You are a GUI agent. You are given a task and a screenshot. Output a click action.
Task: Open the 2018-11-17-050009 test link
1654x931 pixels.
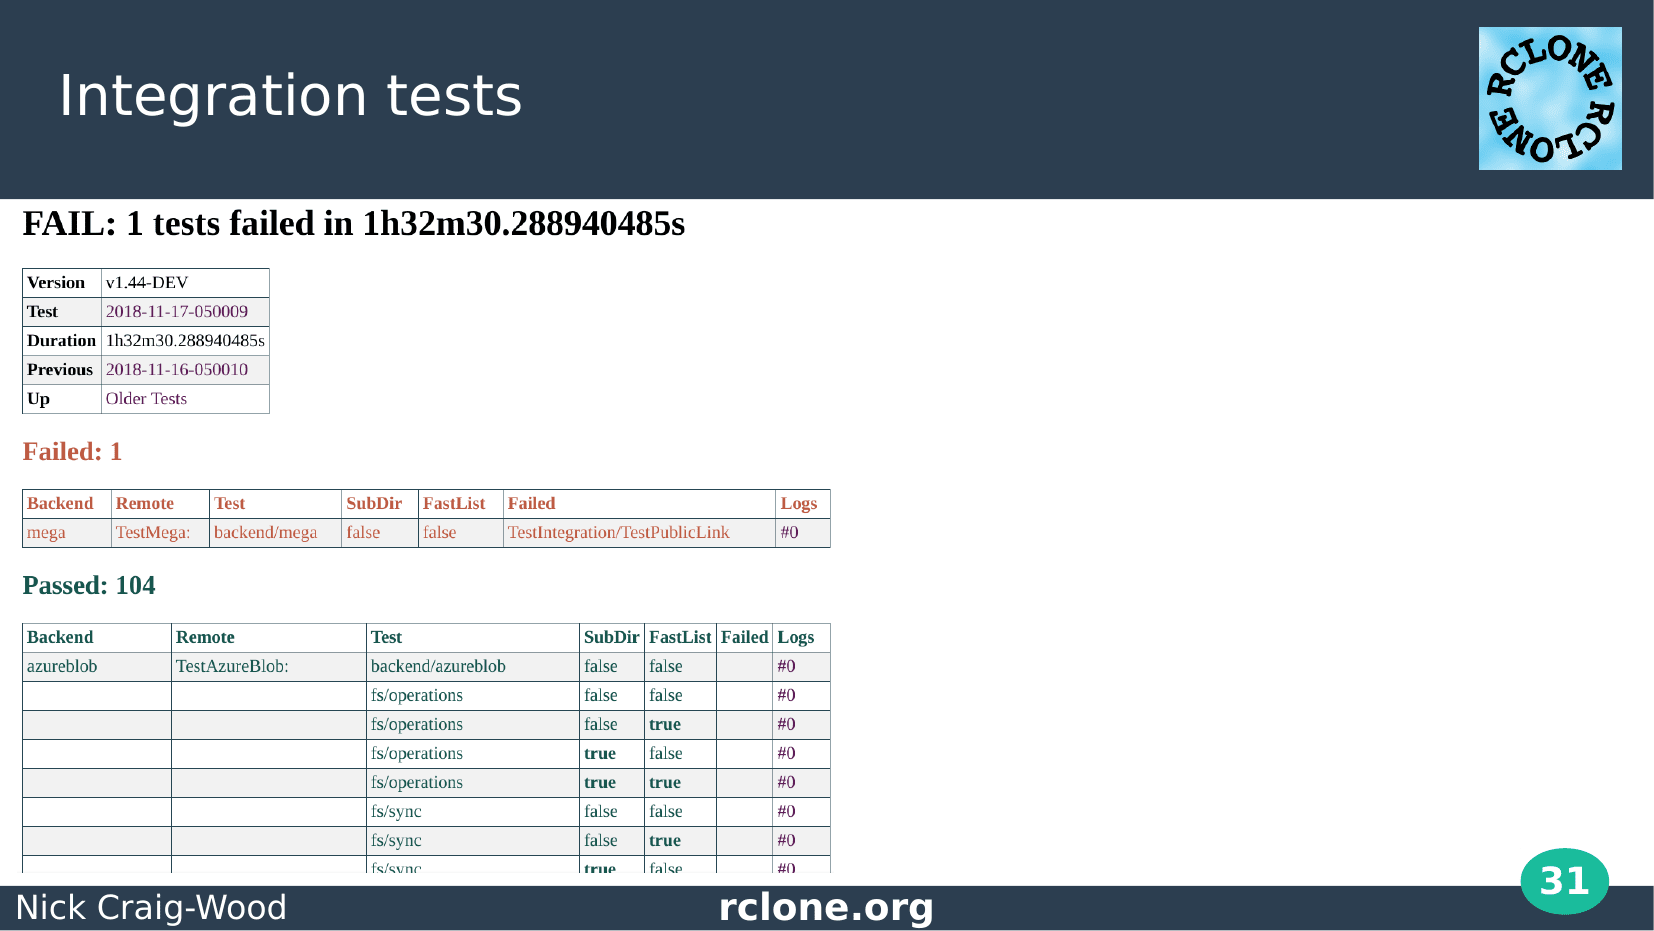tap(177, 312)
